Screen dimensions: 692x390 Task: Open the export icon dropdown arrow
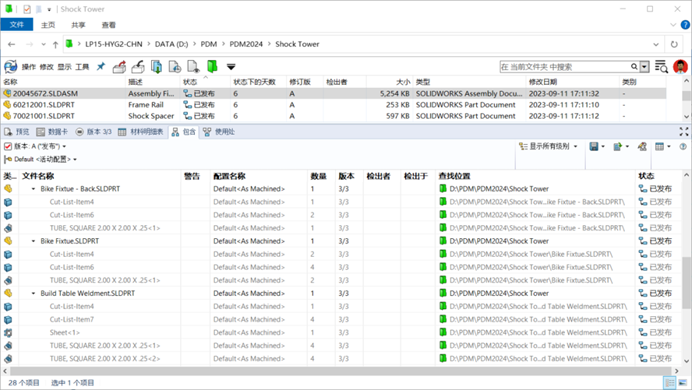click(627, 146)
